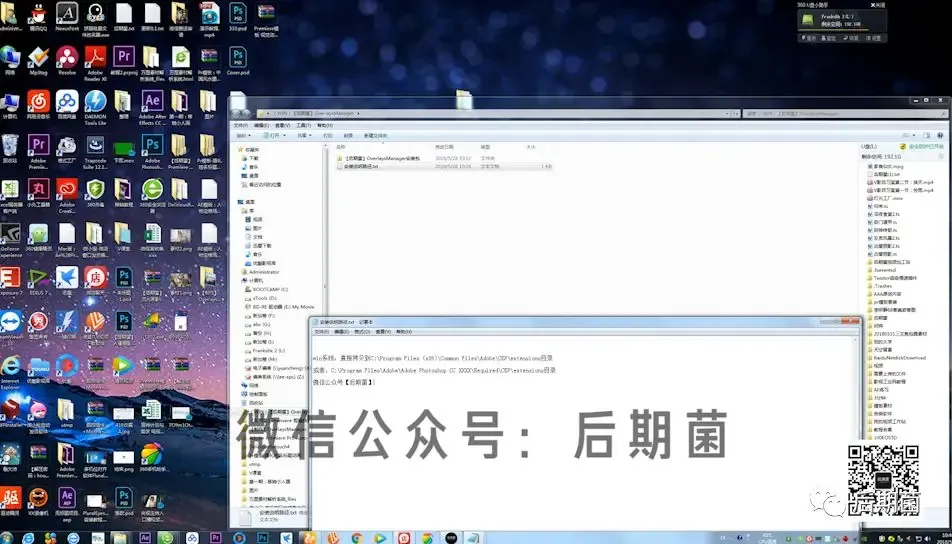The height and width of the screenshot is (544, 952).
Task: Expand the 组织 dropdown in Explorer toolbar
Action: [x=243, y=135]
